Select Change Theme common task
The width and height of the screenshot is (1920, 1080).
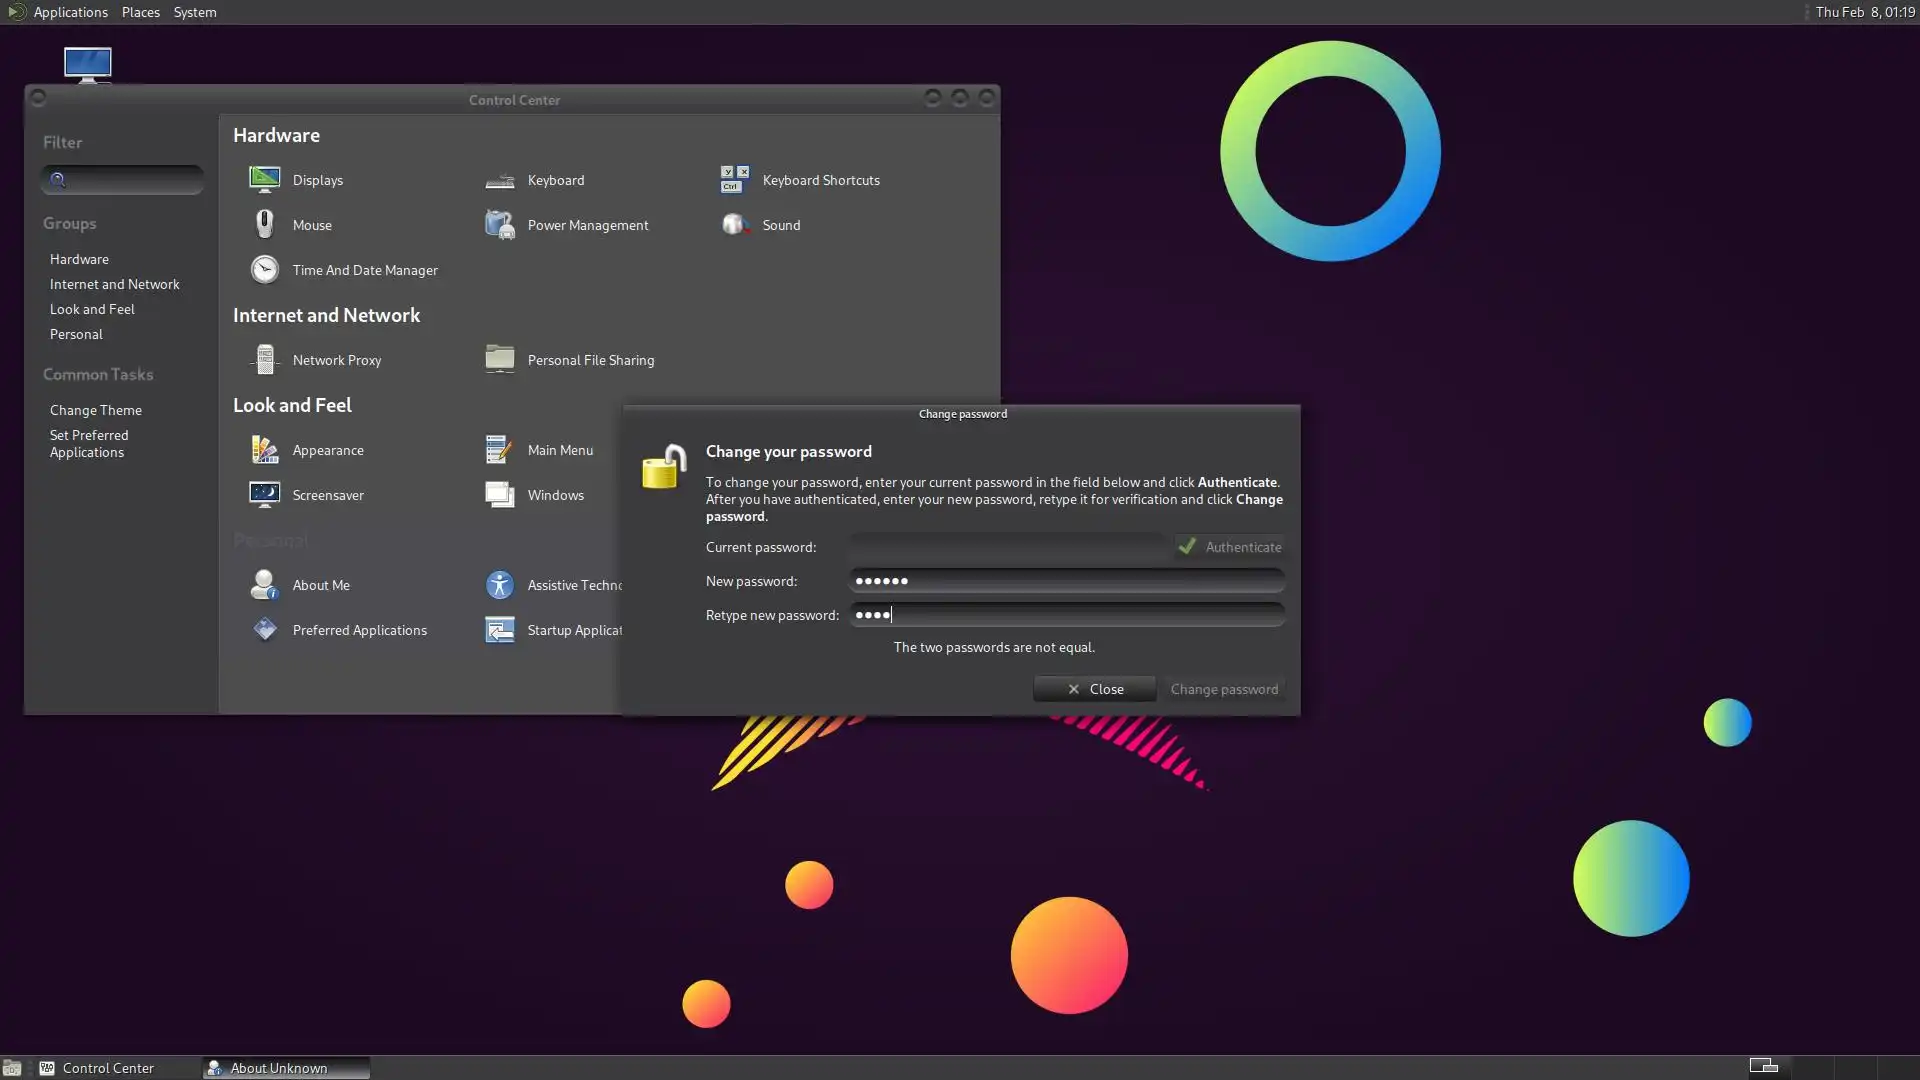click(x=96, y=410)
